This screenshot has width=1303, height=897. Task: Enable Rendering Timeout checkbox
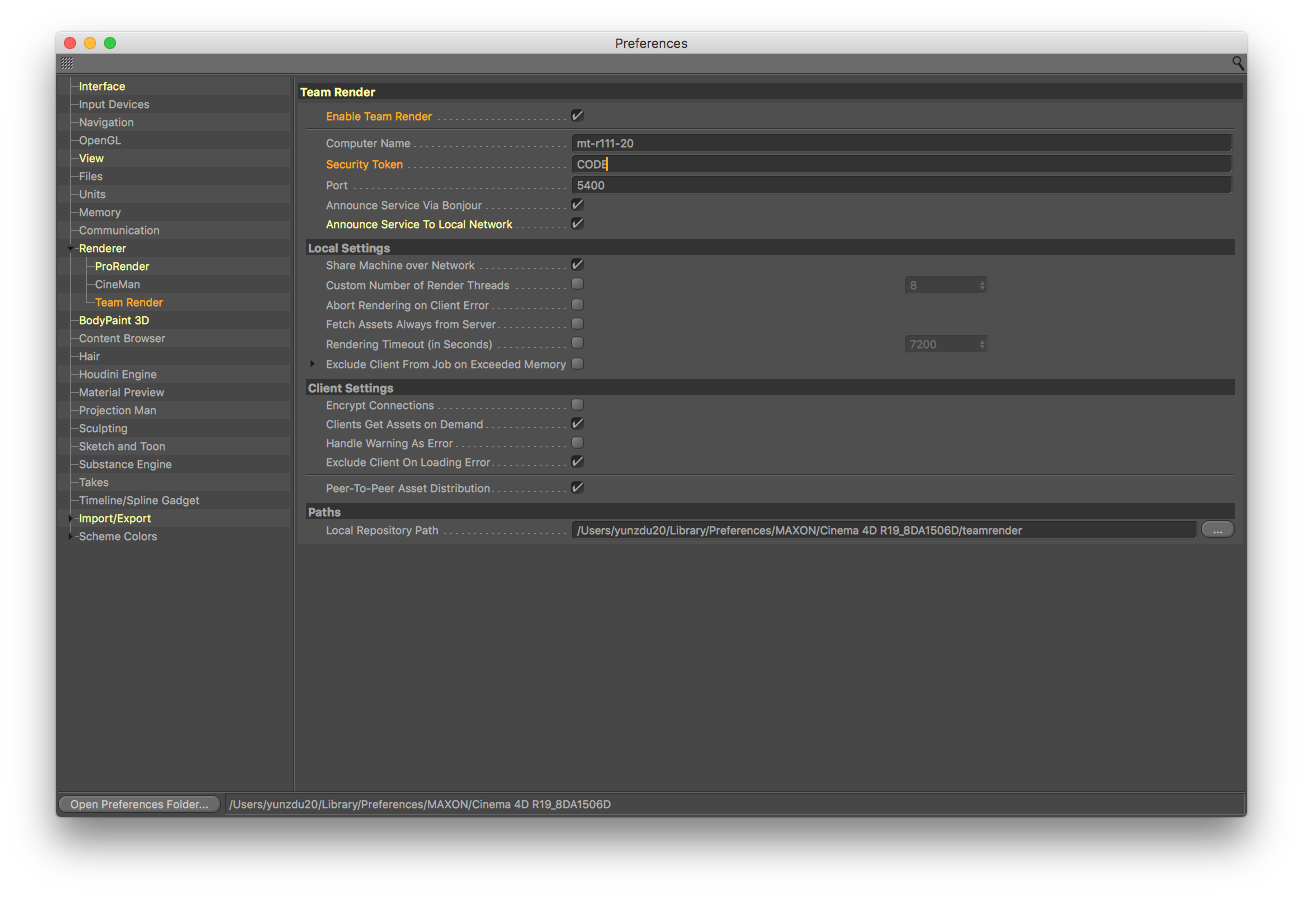[577, 344]
